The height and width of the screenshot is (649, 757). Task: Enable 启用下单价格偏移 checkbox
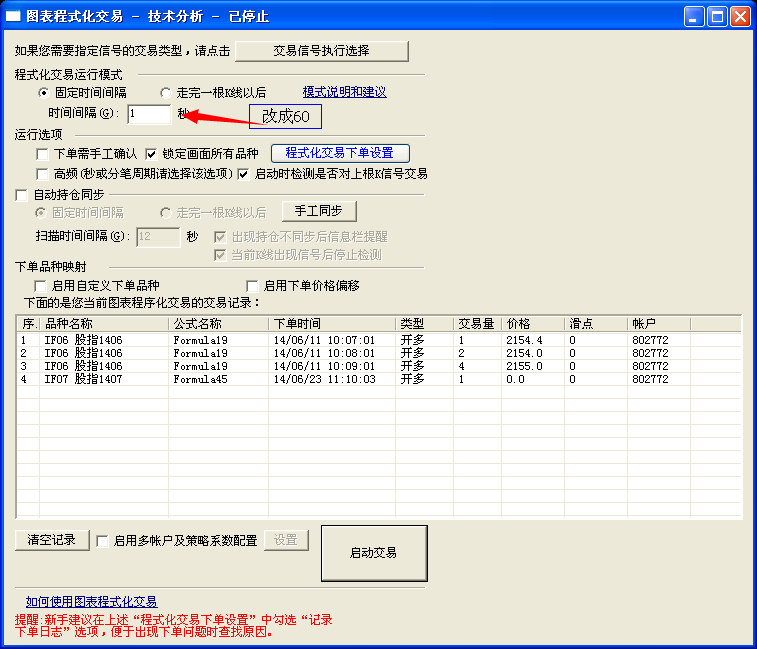252,286
